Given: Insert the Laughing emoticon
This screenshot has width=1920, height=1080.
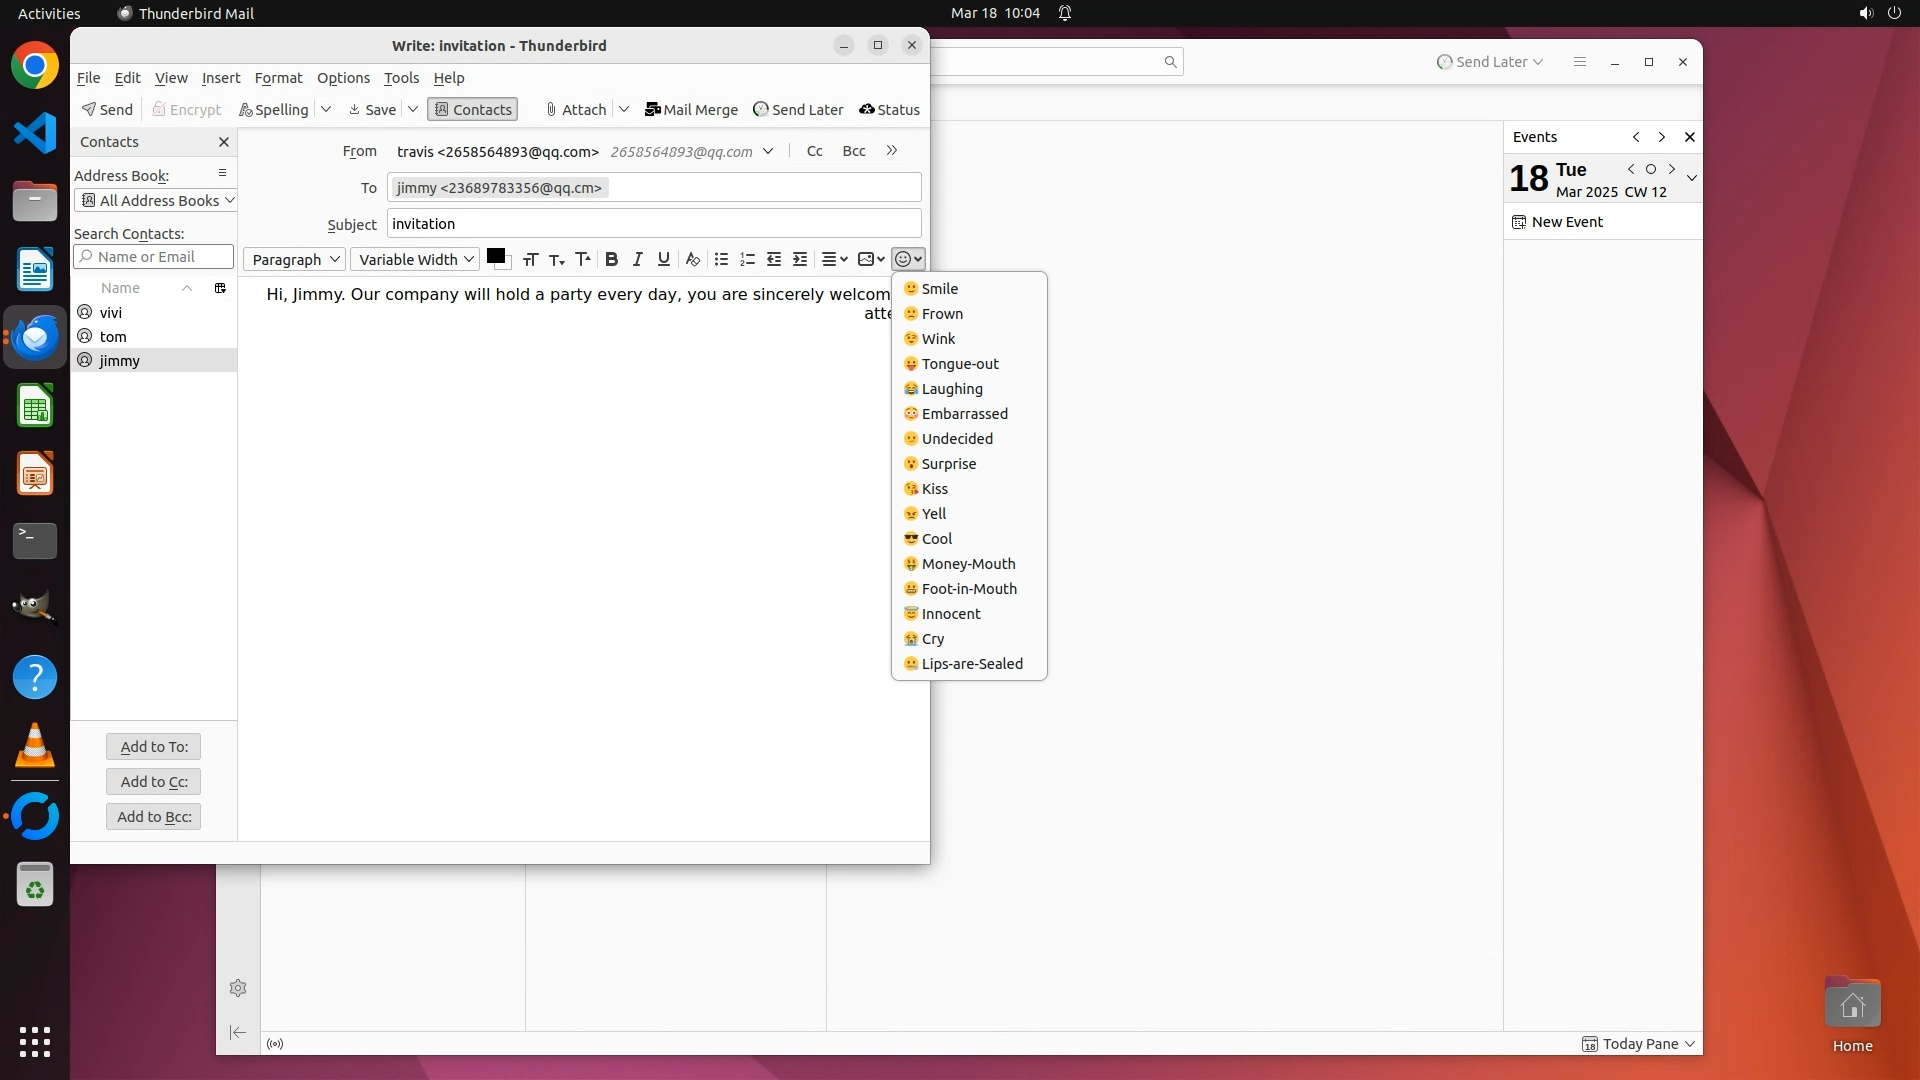Looking at the screenshot, I should click(951, 389).
